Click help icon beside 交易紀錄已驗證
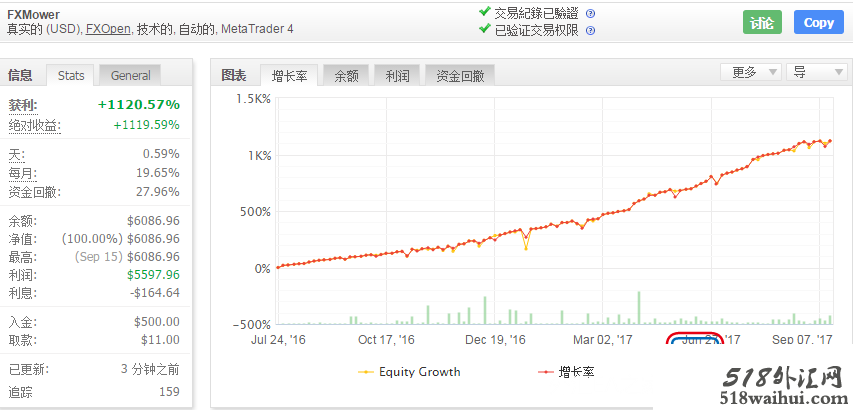Image resolution: width=853 pixels, height=410 pixels. click(590, 13)
